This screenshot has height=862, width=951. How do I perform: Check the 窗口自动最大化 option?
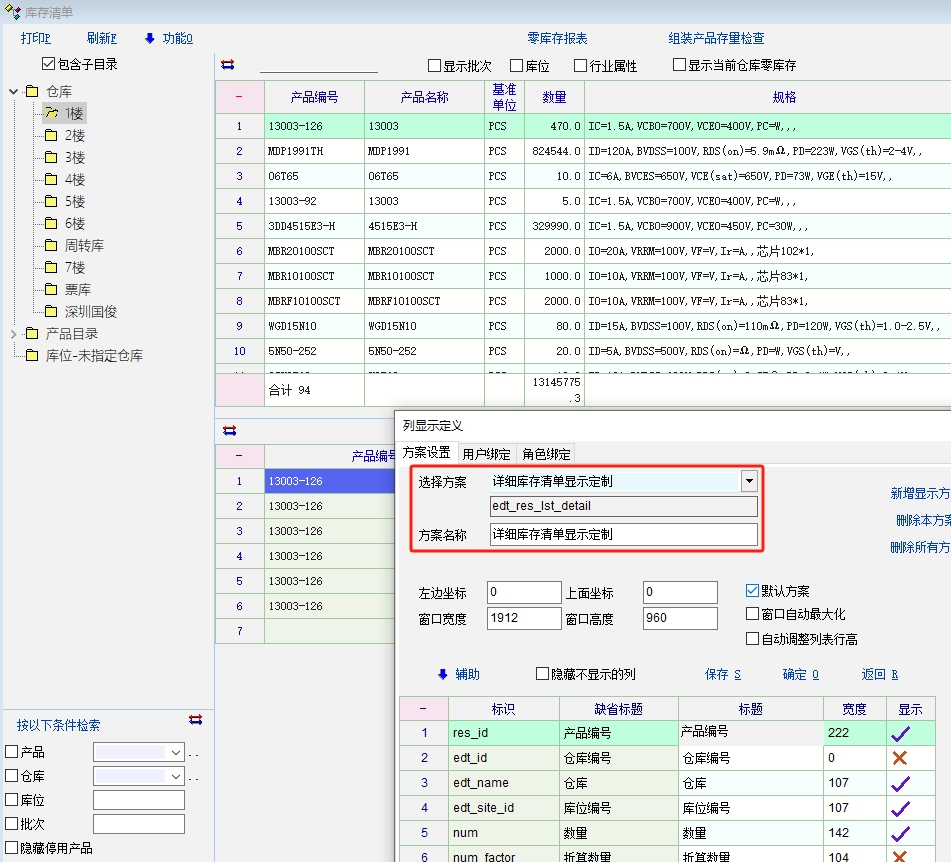(x=753, y=614)
